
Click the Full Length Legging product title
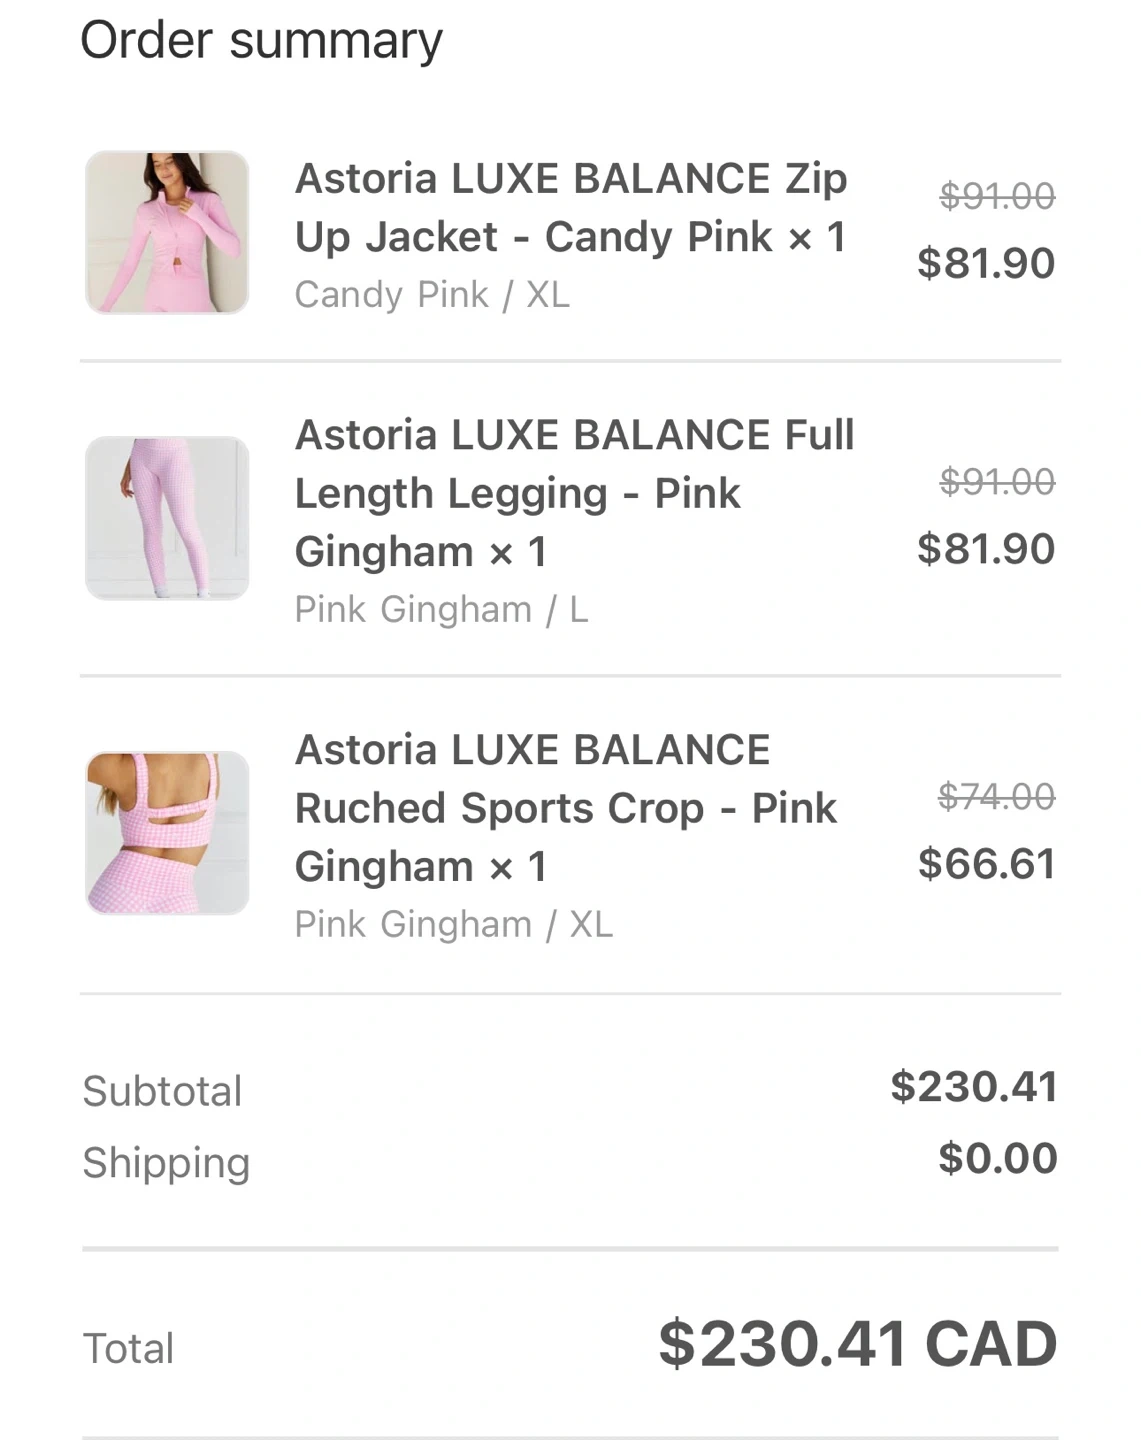click(x=574, y=493)
